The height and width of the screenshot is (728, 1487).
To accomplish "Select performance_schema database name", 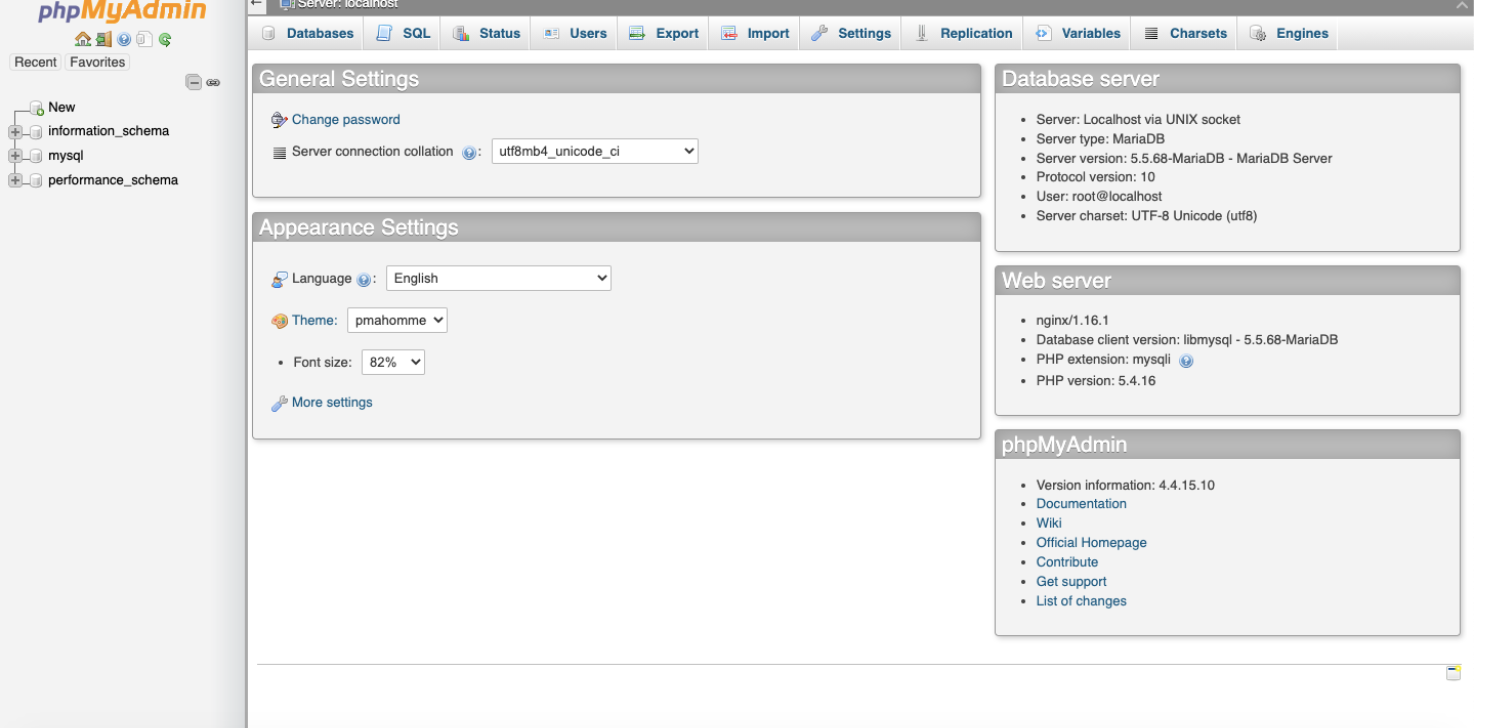I will coord(113,180).
